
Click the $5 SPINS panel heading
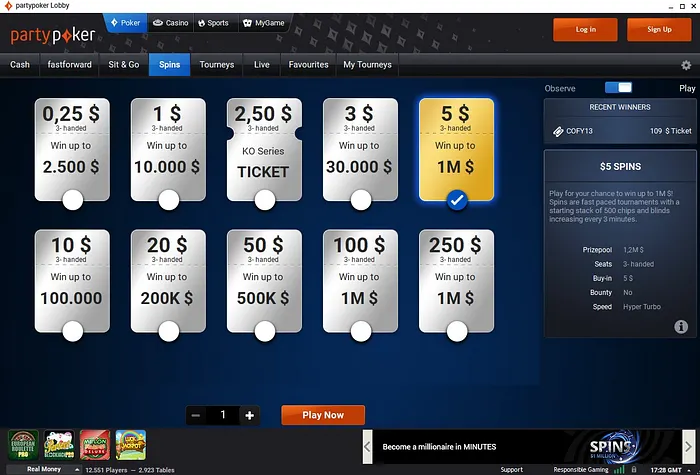point(620,167)
